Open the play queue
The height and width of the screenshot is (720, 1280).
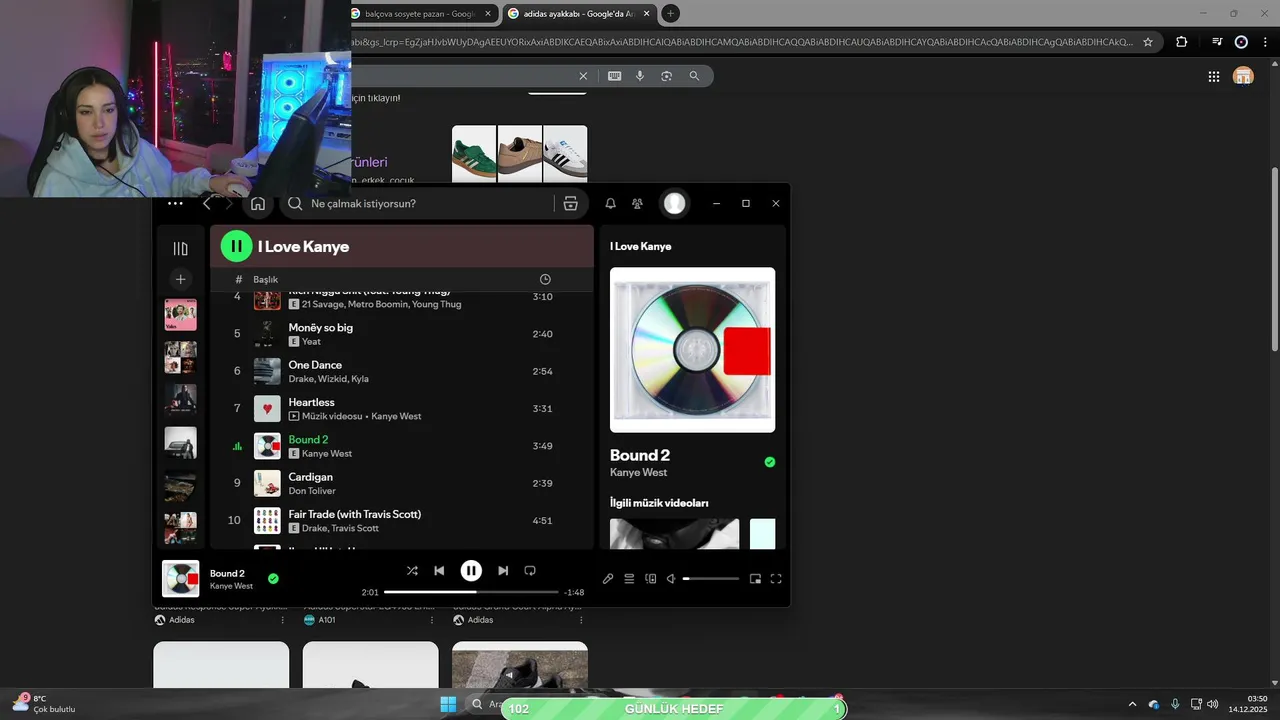(629, 579)
